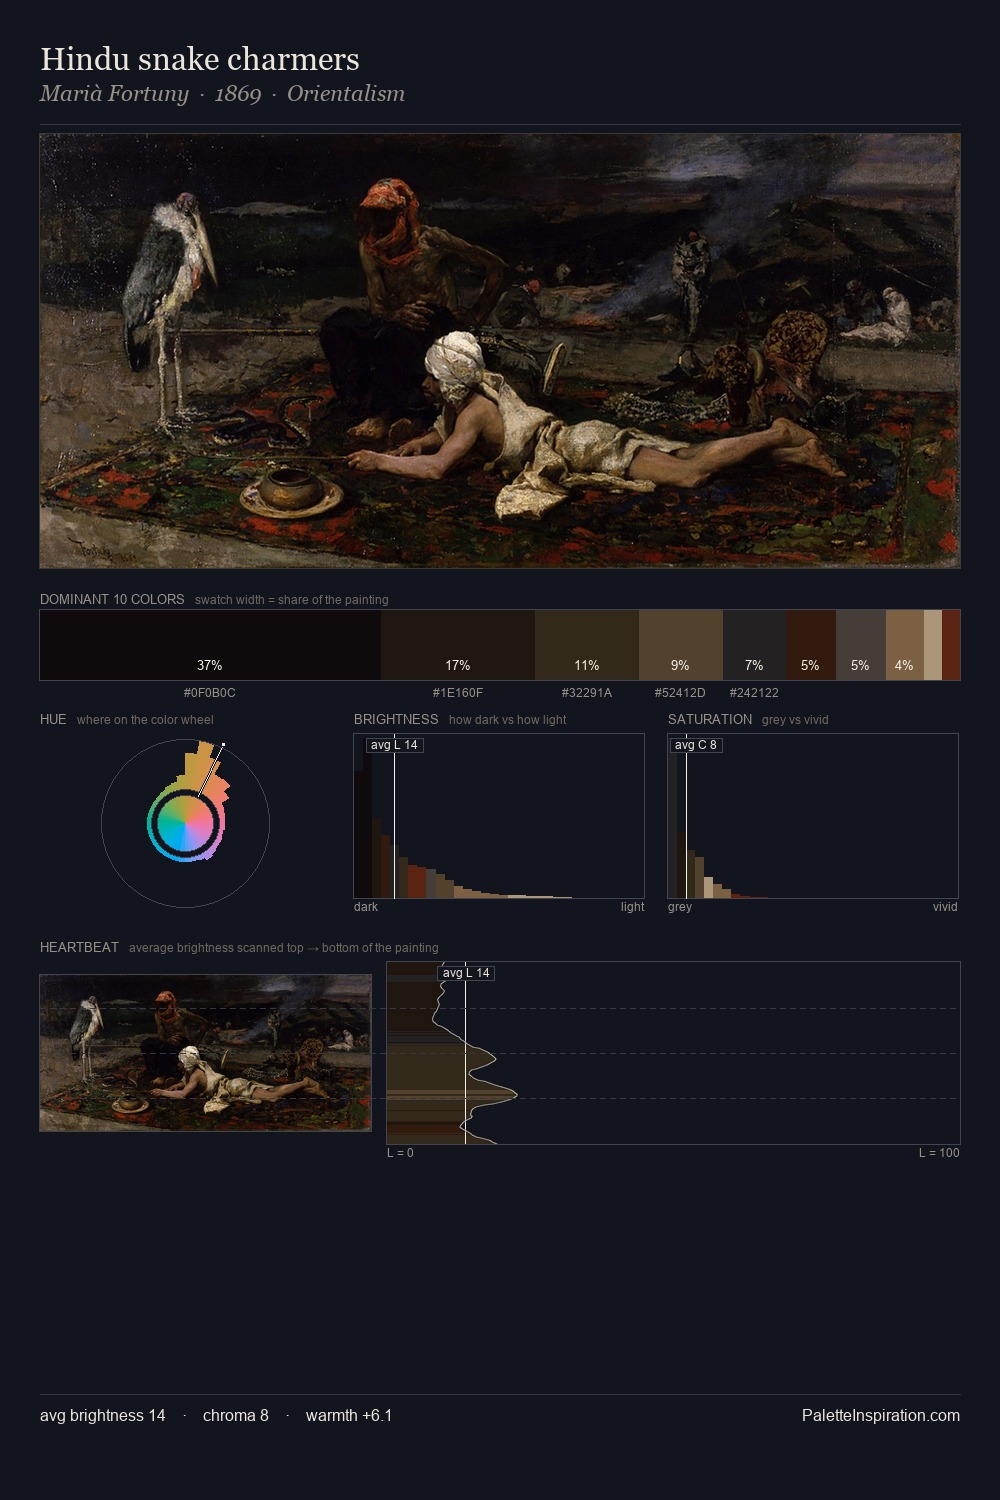Click the 'vivid' axis label
Screen dimensions: 1000x1500
[945, 907]
